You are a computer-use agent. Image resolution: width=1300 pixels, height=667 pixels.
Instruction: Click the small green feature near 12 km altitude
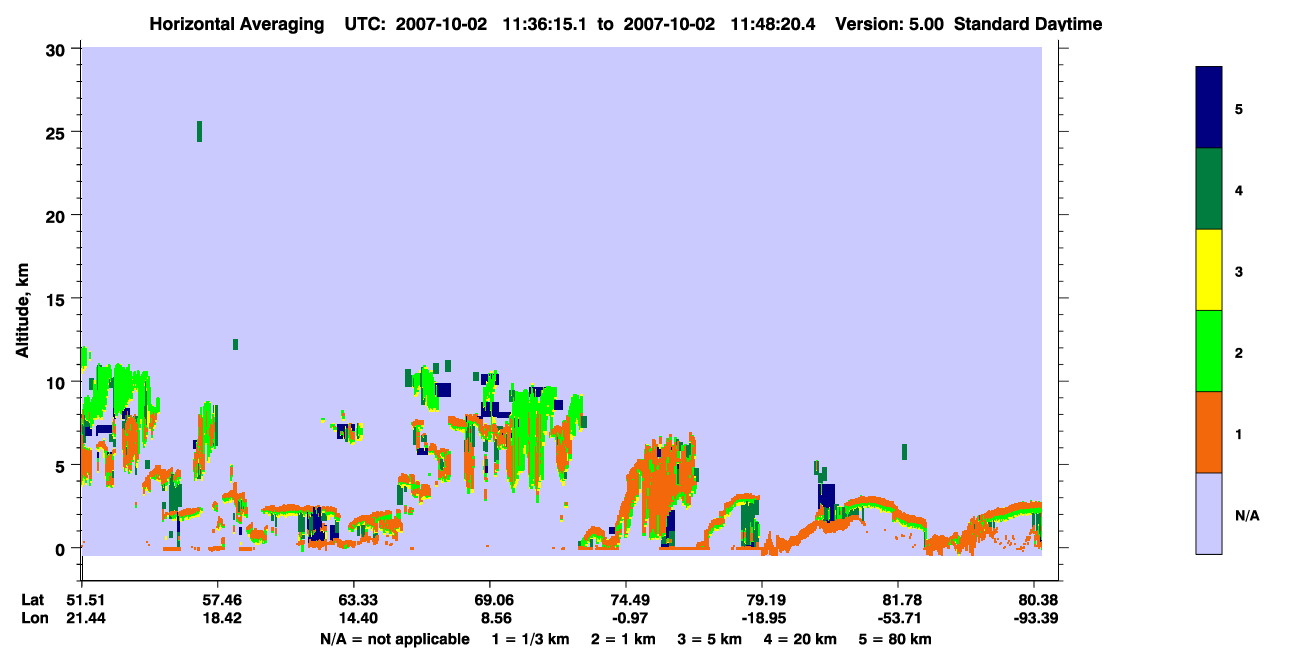[x=235, y=344]
